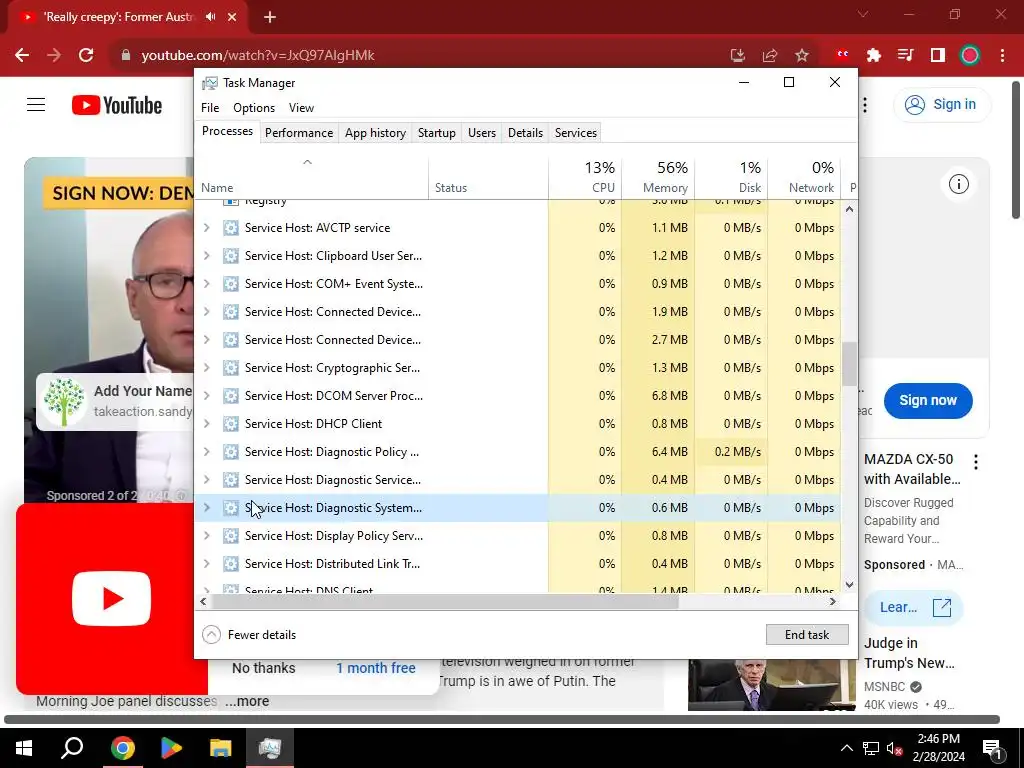Open Windows Start menu
The image size is (1024, 768).
(x=24, y=748)
